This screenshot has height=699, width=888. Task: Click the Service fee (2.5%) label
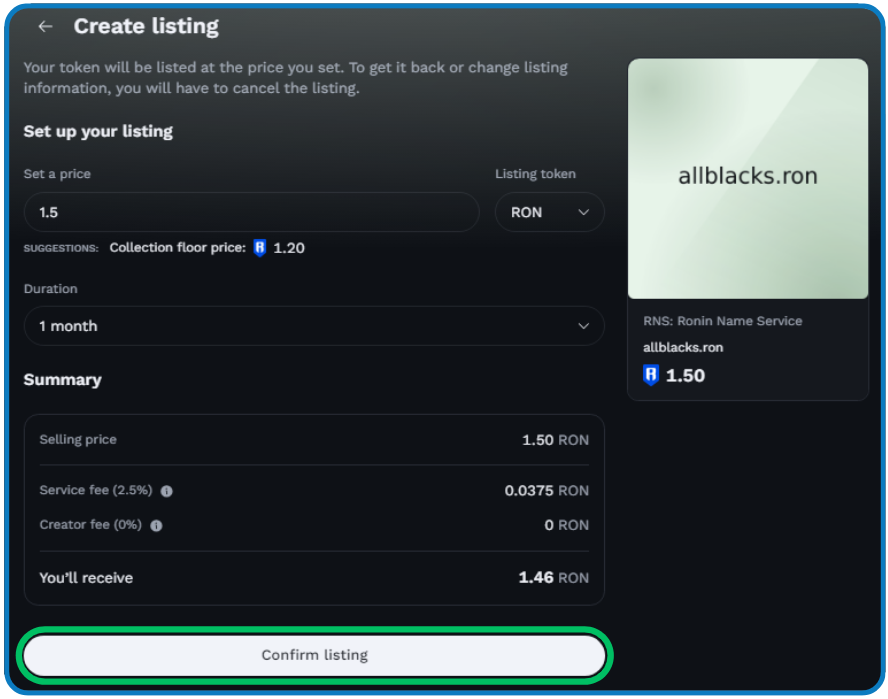pyautogui.click(x=96, y=490)
